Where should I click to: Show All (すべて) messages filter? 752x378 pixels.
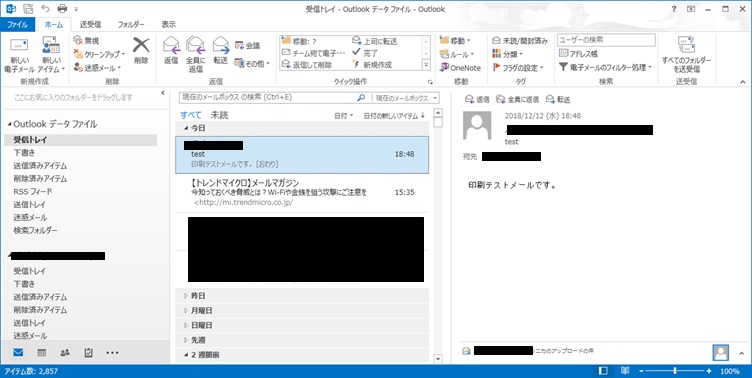click(x=191, y=115)
